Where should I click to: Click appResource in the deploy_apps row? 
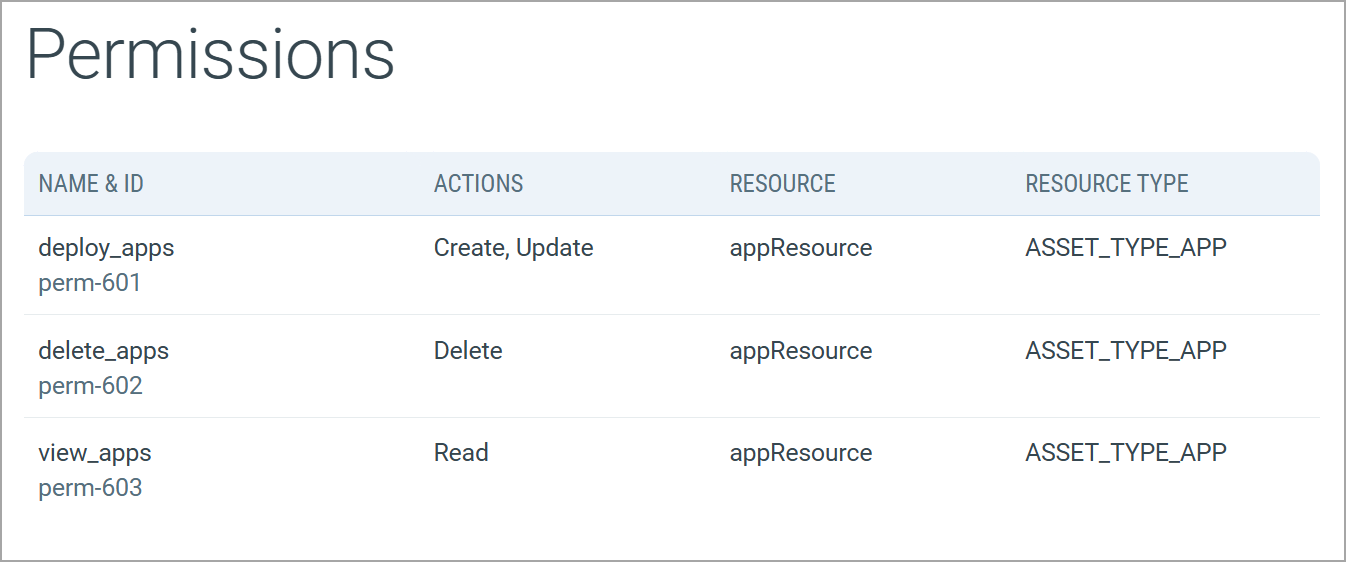[800, 248]
